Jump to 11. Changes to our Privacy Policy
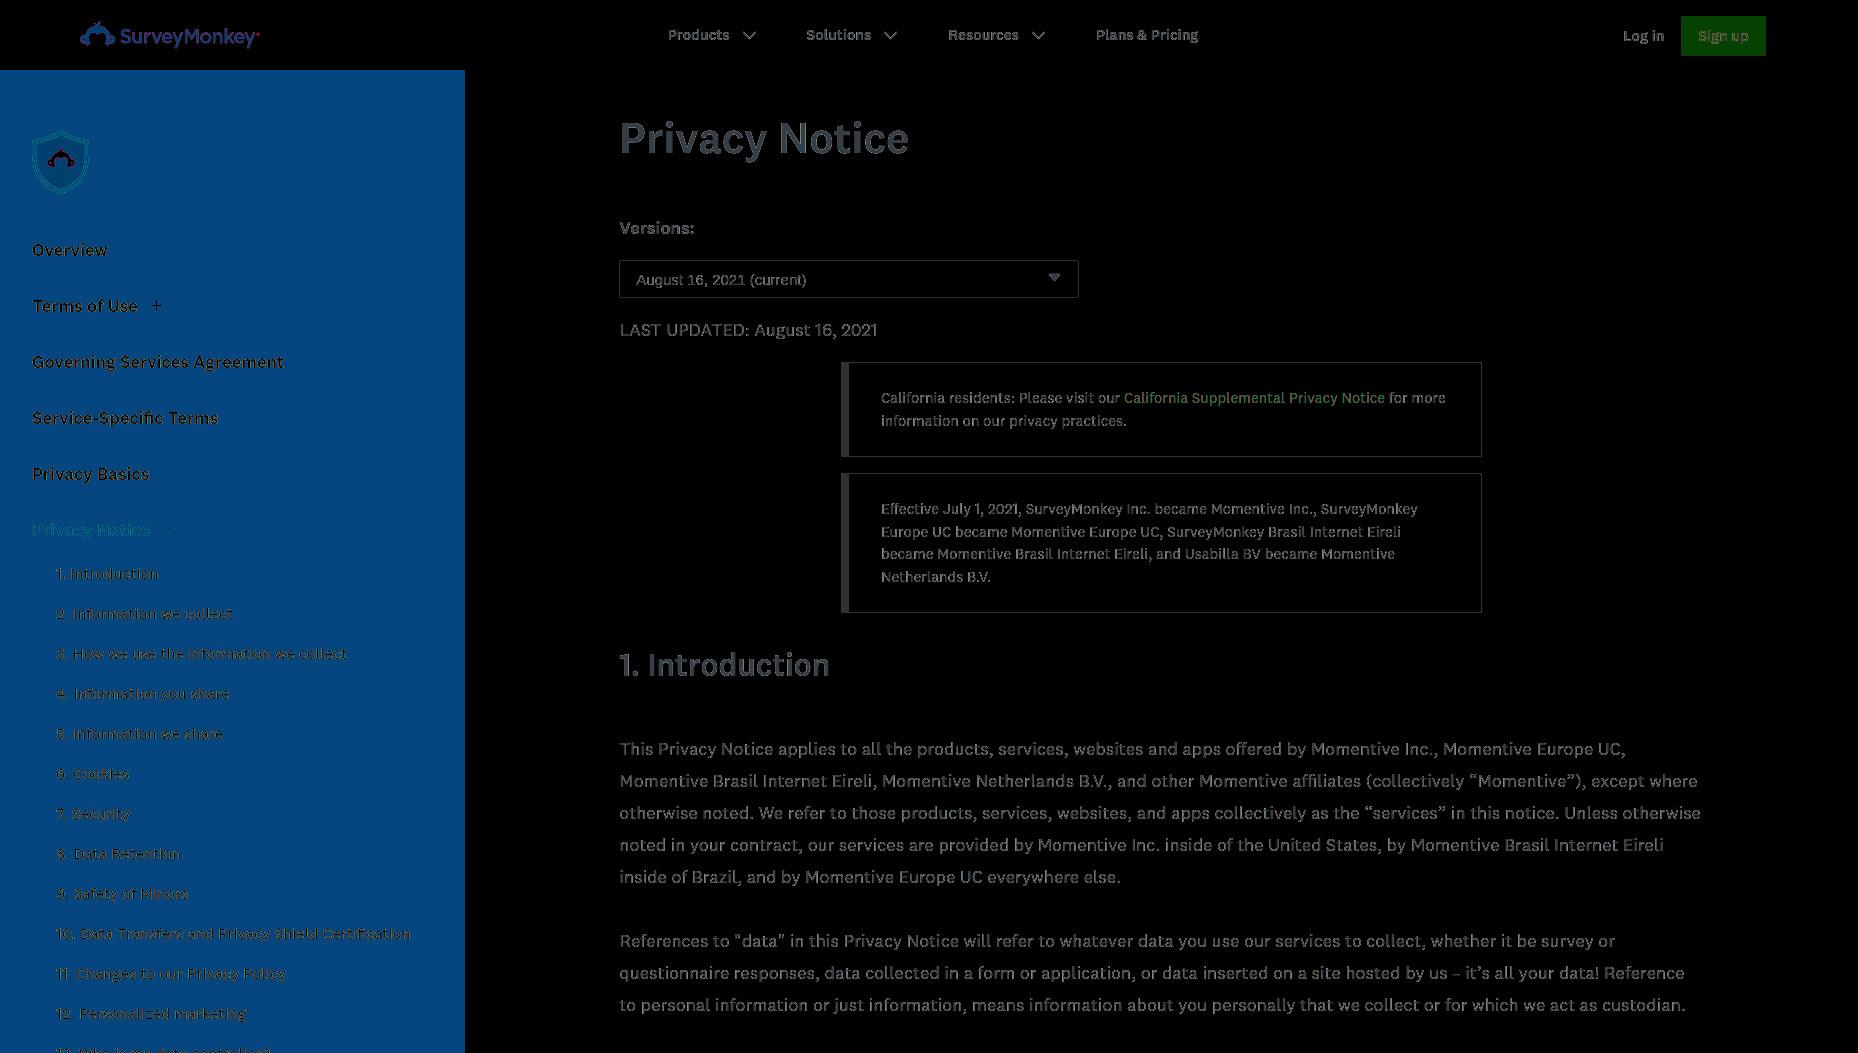 point(171,974)
